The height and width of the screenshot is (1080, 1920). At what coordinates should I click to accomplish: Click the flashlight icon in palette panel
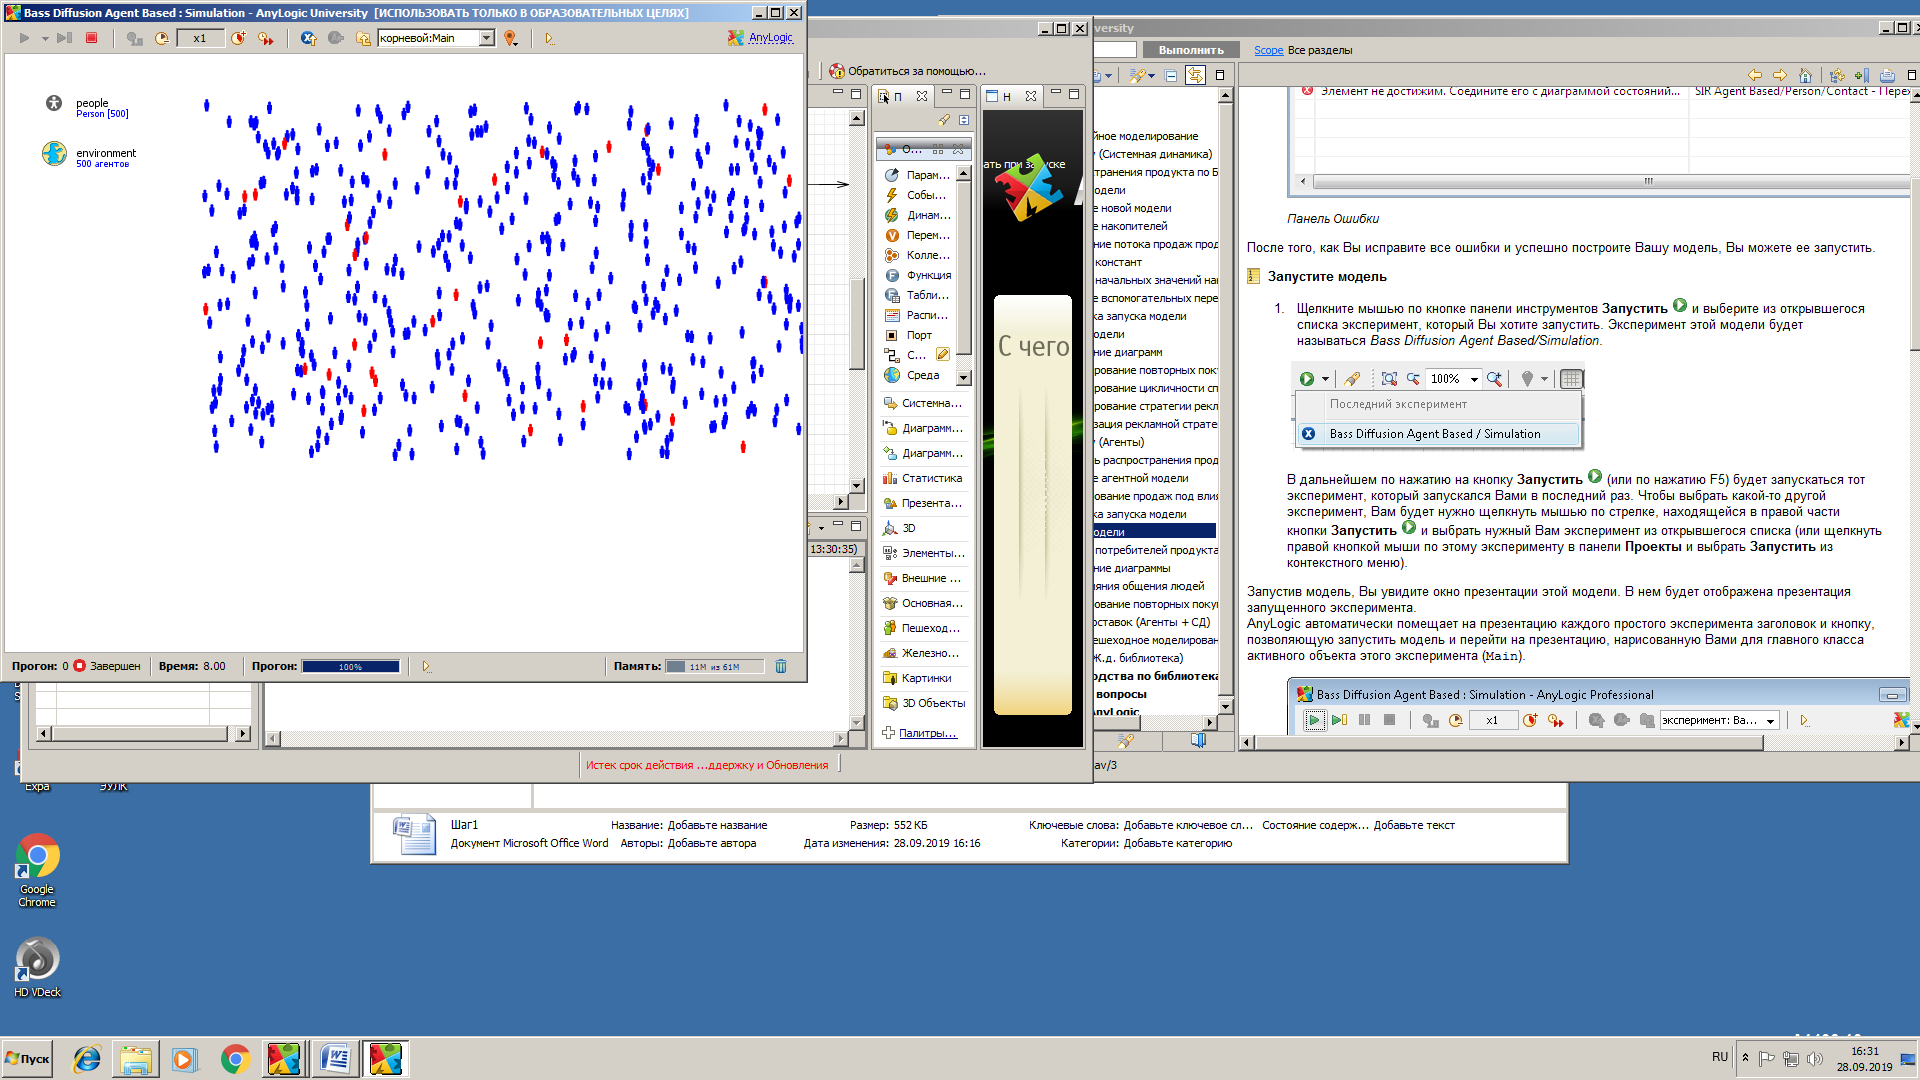pos(944,120)
